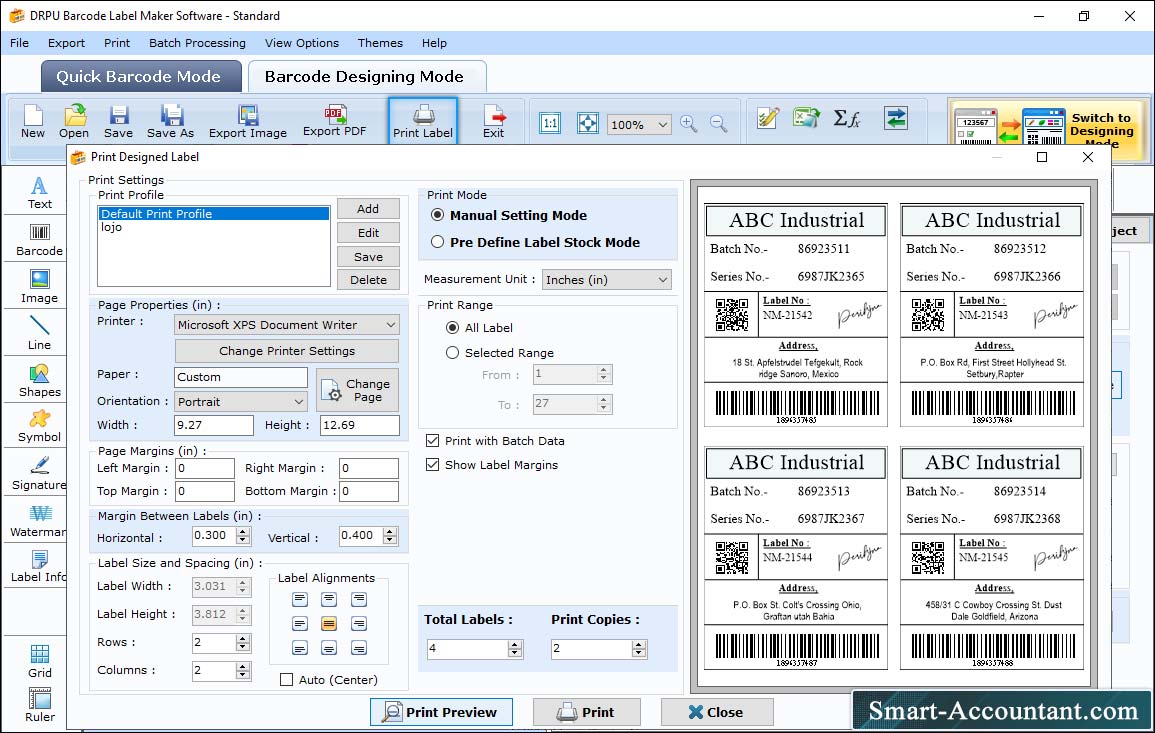Click the edit pencil notepad icon
This screenshot has height=733, width=1155.
click(x=768, y=118)
